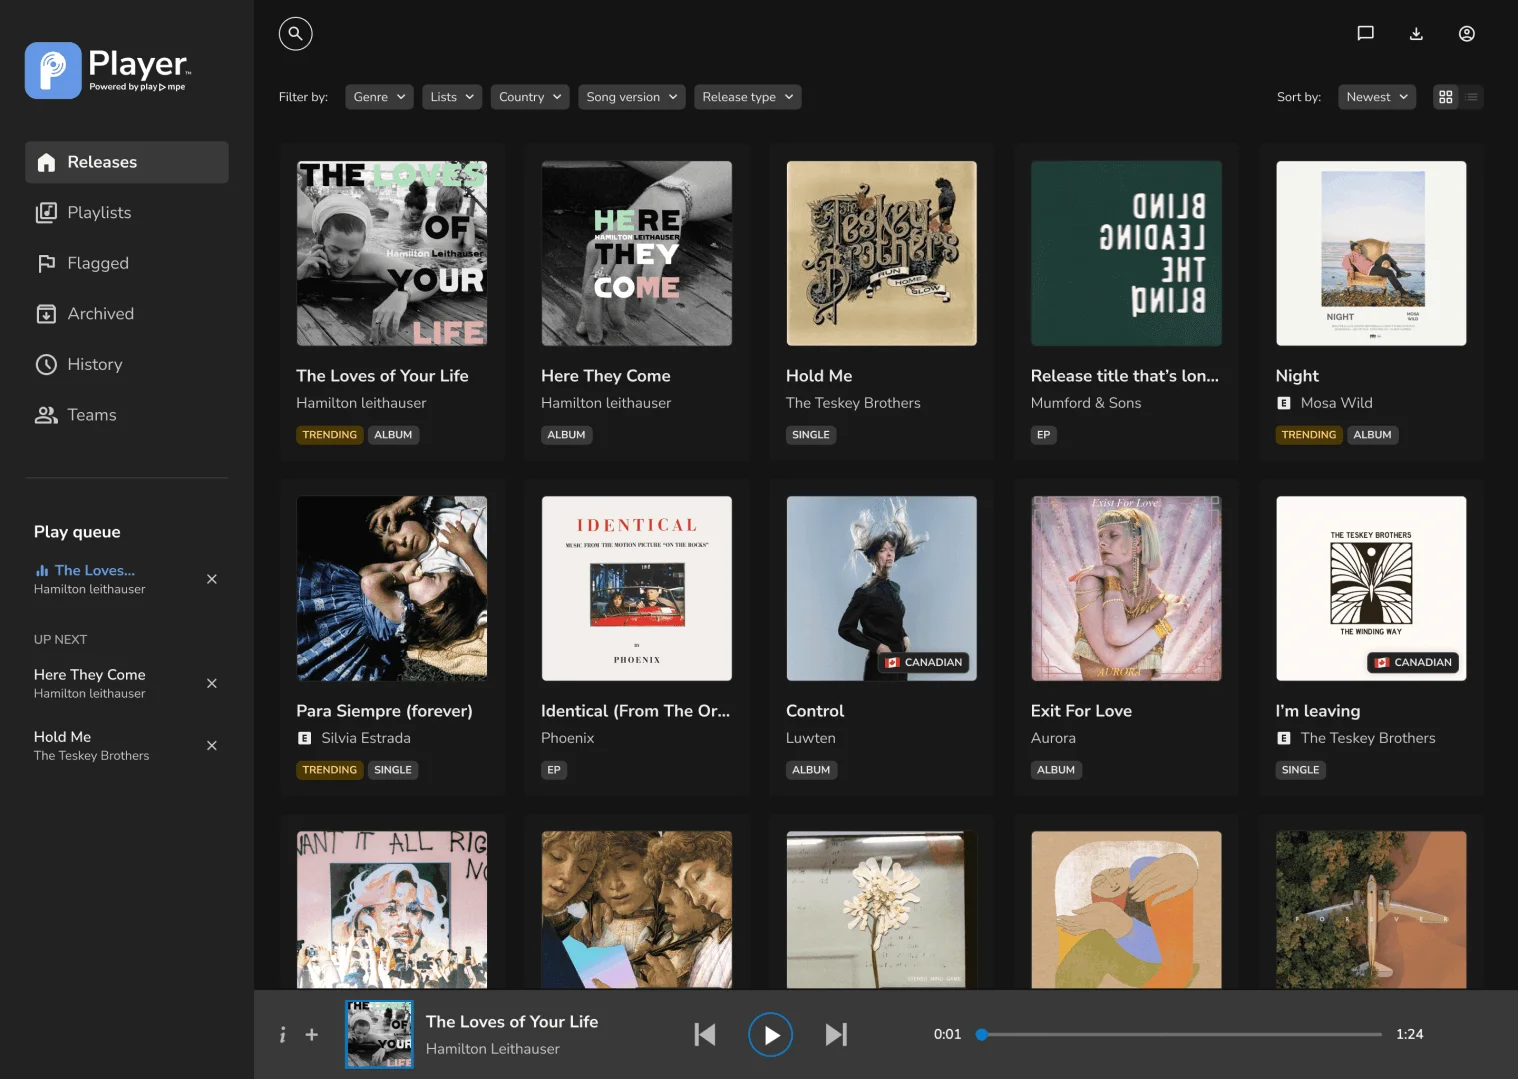
Task: Remove Hold Me from the play queue
Action: tap(211, 745)
